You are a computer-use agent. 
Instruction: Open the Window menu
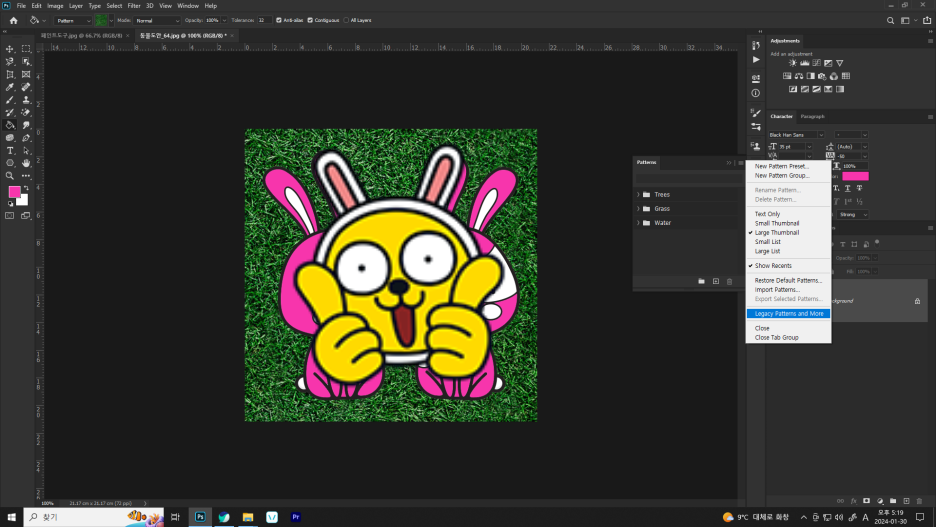188,6
